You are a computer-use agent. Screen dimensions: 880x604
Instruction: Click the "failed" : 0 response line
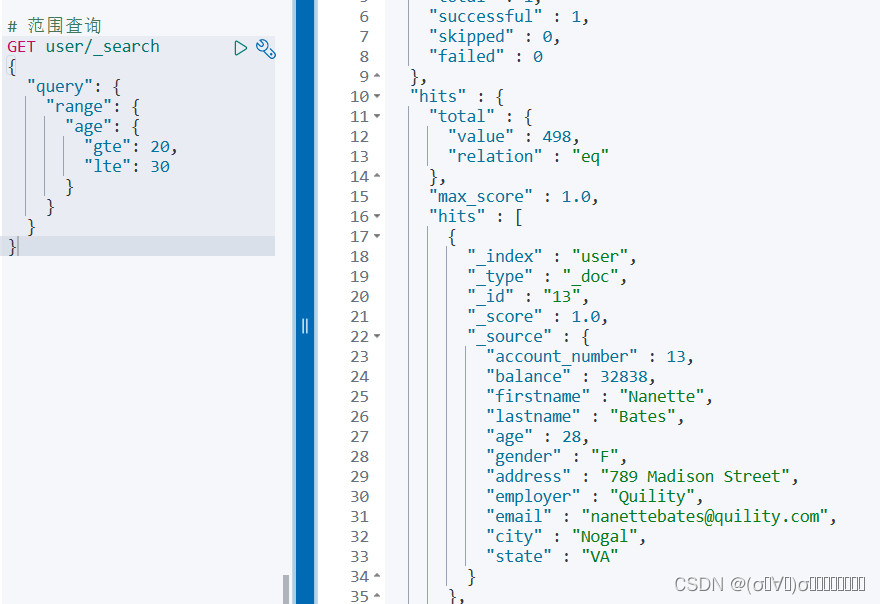(x=486, y=56)
